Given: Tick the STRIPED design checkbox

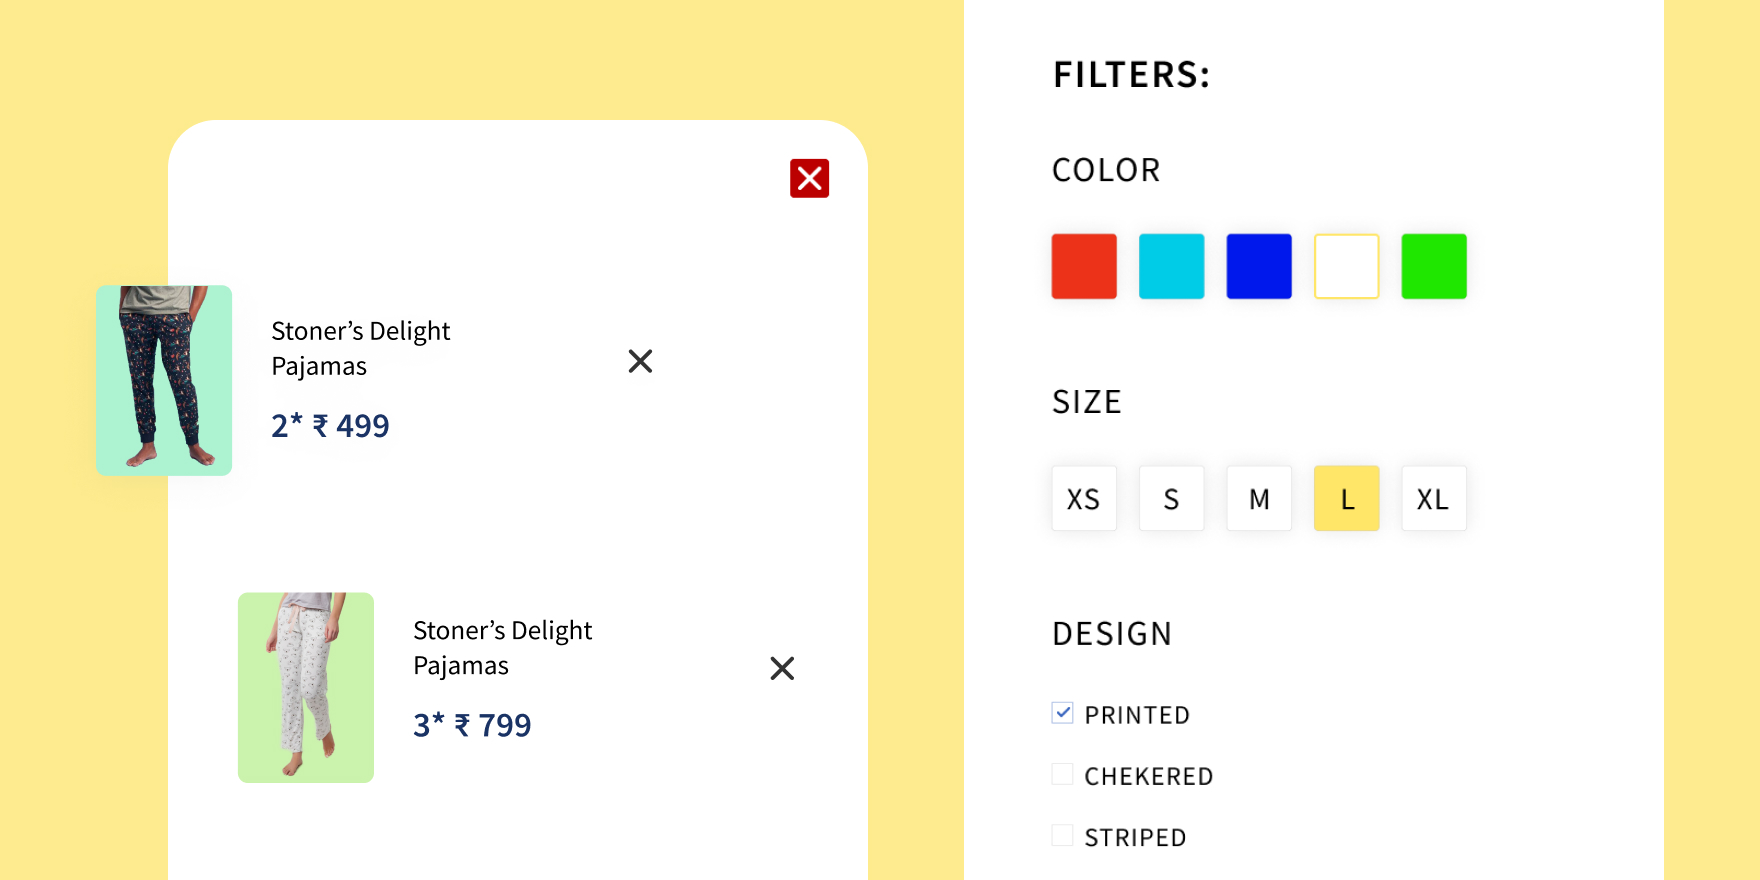Looking at the screenshot, I should (x=1062, y=835).
